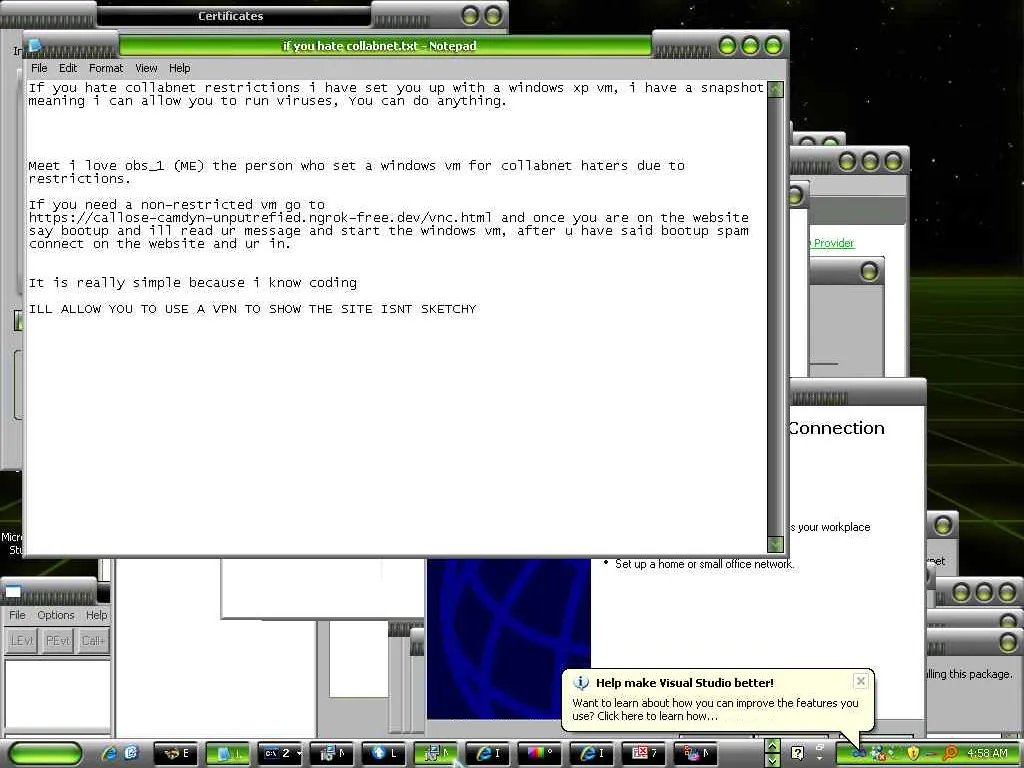This screenshot has height=768, width=1024.
Task: Click the green Start button
Action: tap(44, 753)
